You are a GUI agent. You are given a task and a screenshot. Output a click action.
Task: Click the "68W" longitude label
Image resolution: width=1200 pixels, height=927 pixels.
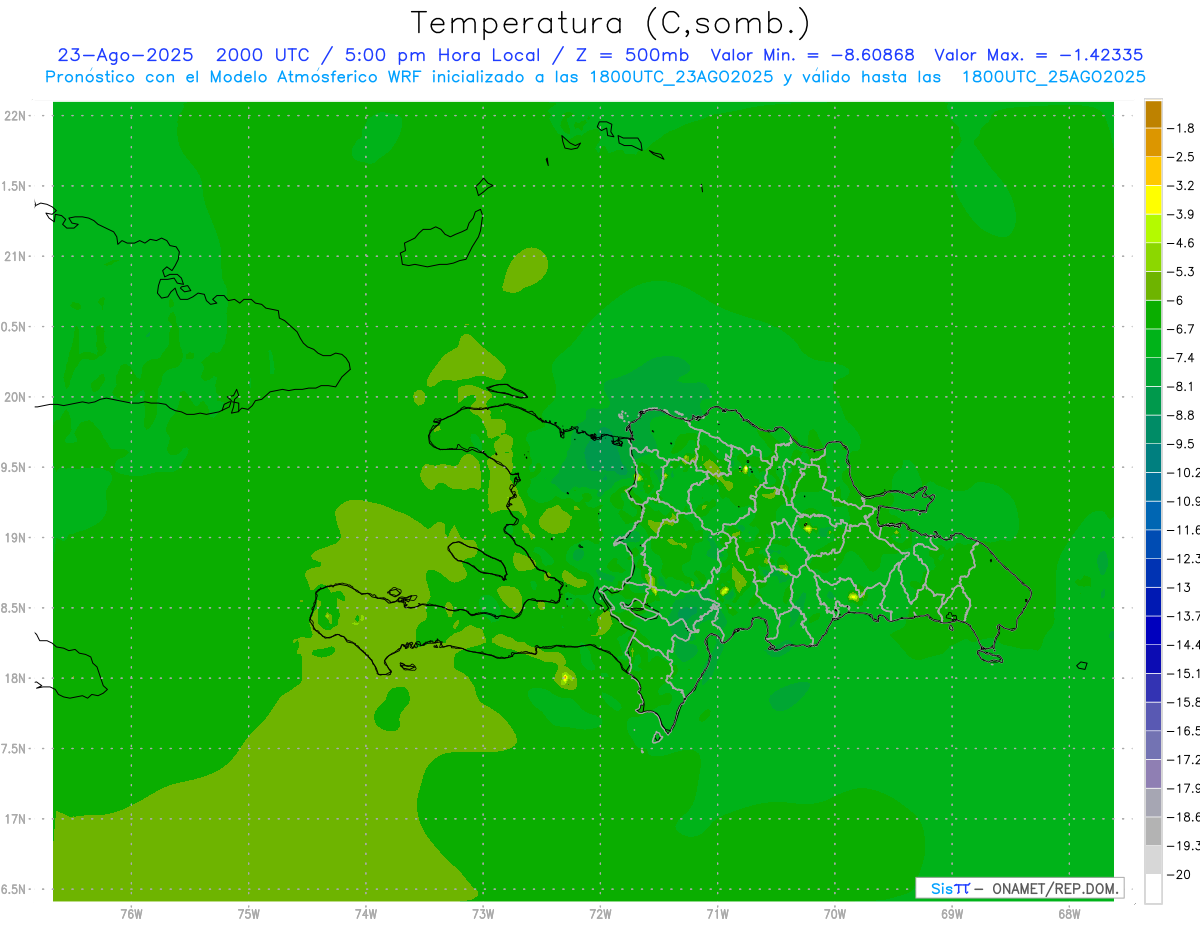1069,914
